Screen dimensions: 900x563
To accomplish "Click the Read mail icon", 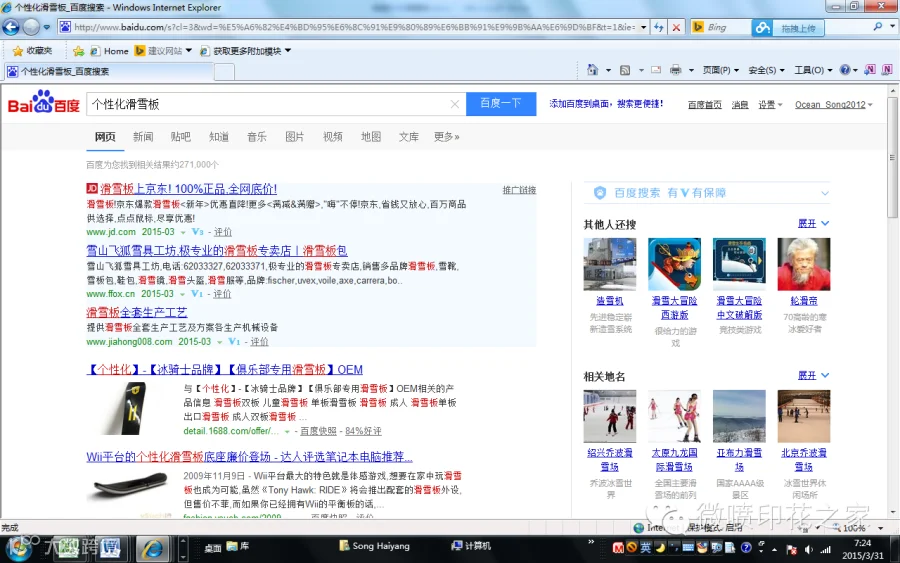I will [656, 70].
